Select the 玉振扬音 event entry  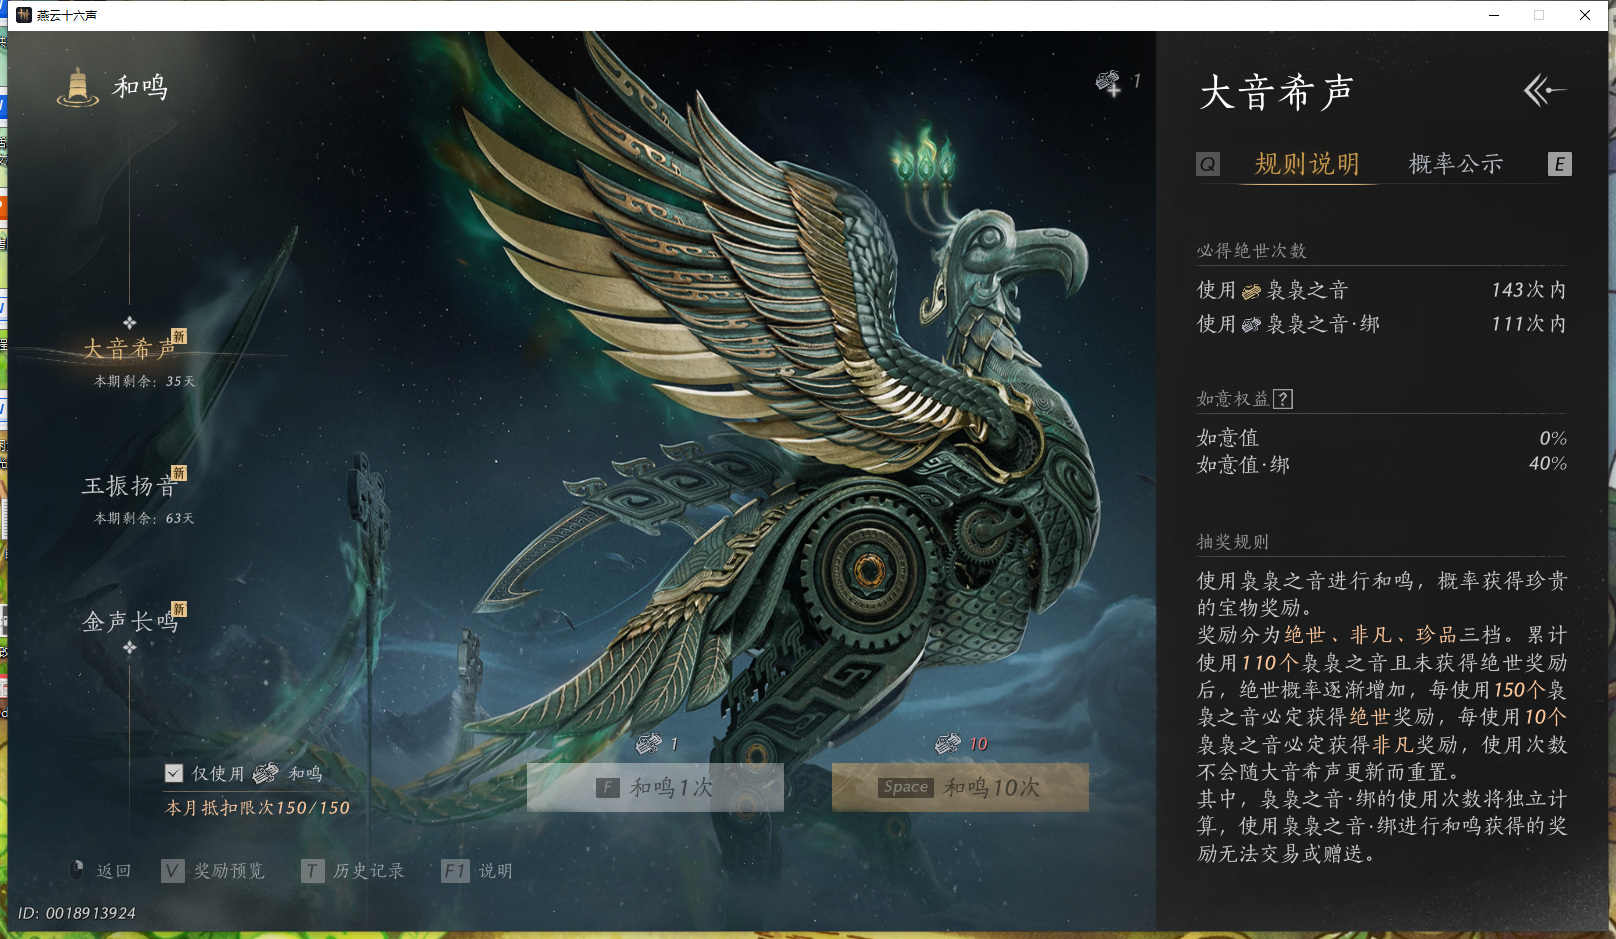131,486
